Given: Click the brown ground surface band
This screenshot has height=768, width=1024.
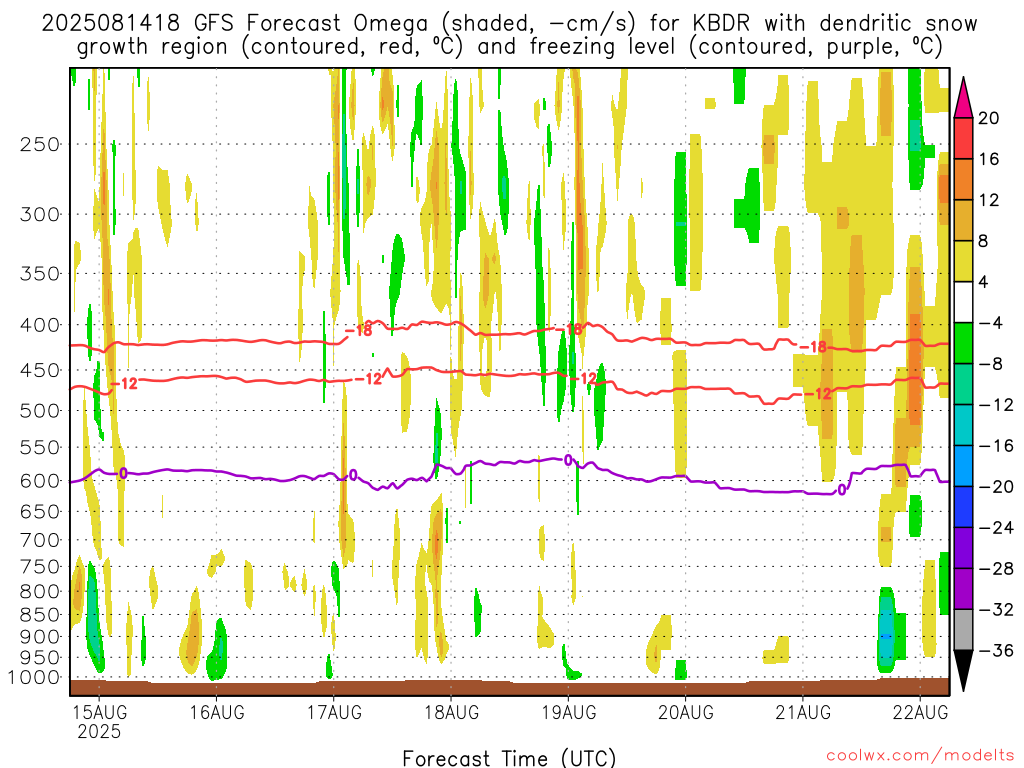Looking at the screenshot, I should 509,687.
